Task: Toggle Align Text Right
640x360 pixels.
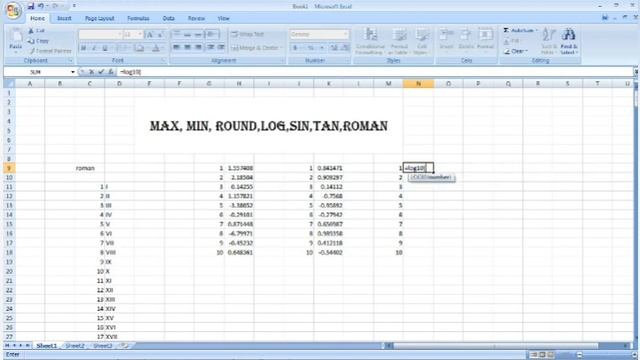Action: (x=198, y=48)
